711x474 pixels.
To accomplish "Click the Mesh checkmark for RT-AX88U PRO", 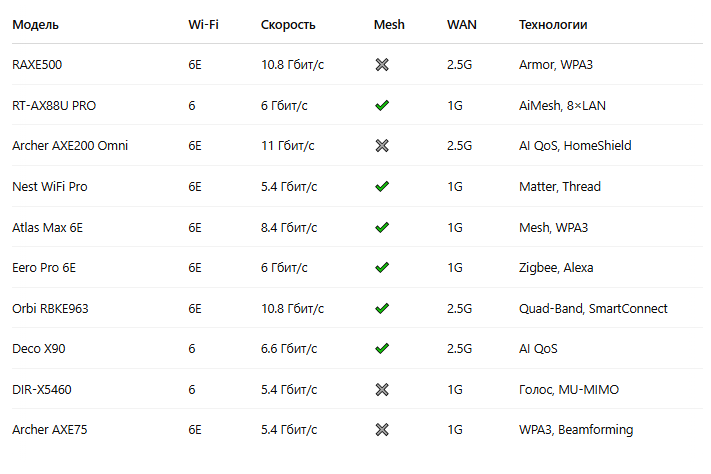I will pyautogui.click(x=381, y=105).
